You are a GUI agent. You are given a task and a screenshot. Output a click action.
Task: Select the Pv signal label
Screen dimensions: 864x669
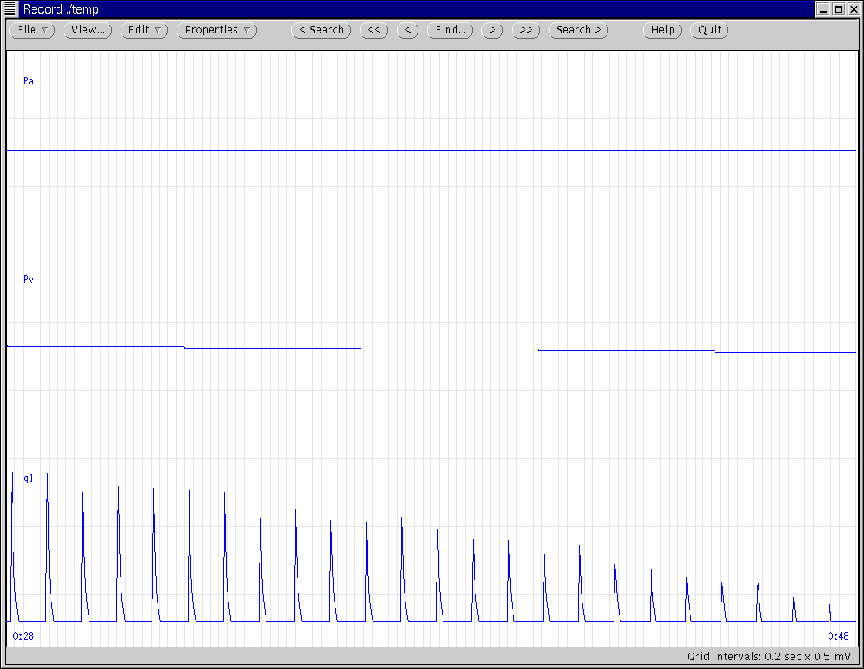tap(28, 279)
